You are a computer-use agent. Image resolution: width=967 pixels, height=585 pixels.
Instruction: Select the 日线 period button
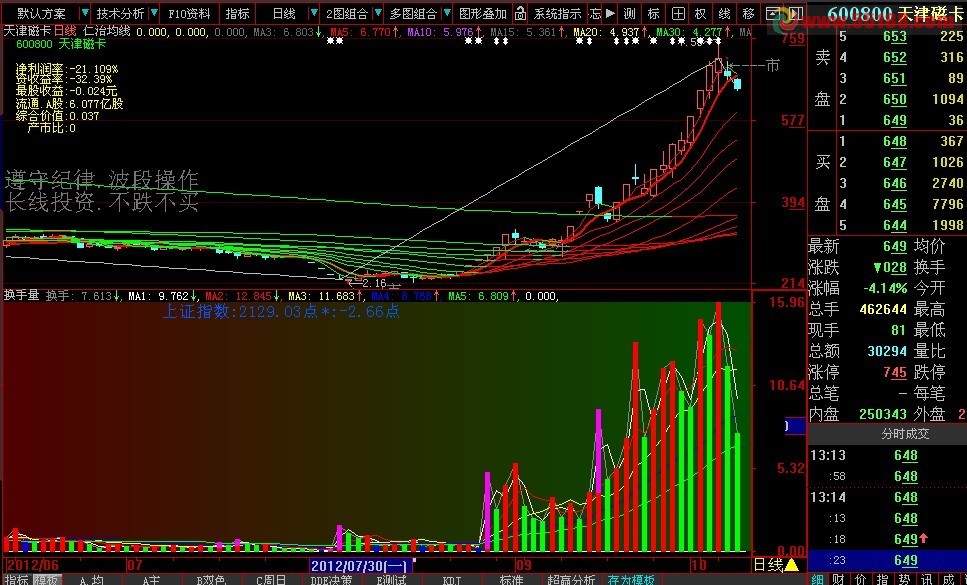point(284,13)
